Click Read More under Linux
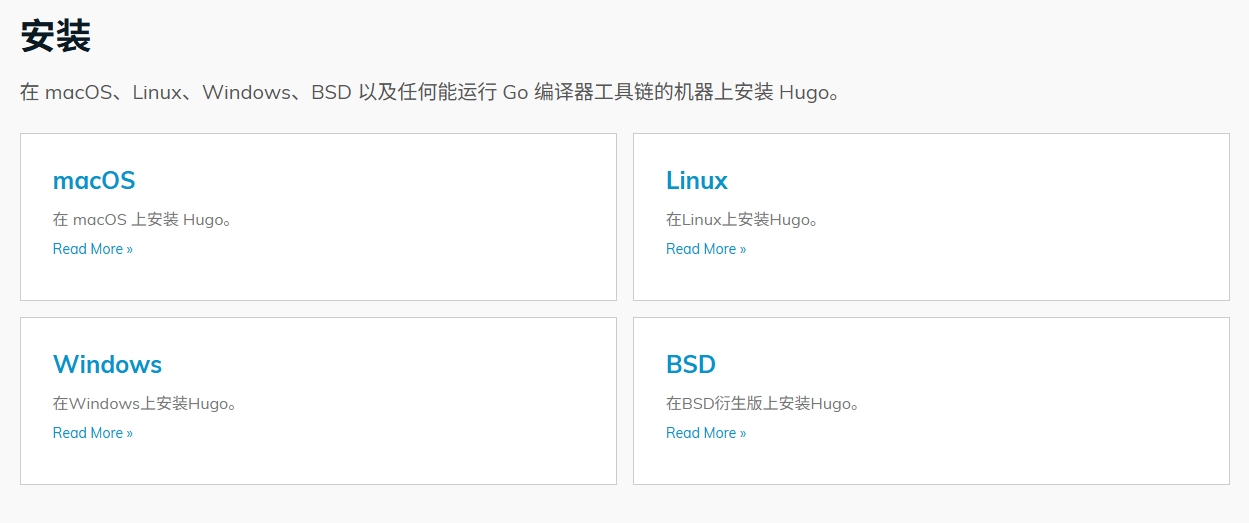The width and height of the screenshot is (1249, 523). (x=705, y=249)
